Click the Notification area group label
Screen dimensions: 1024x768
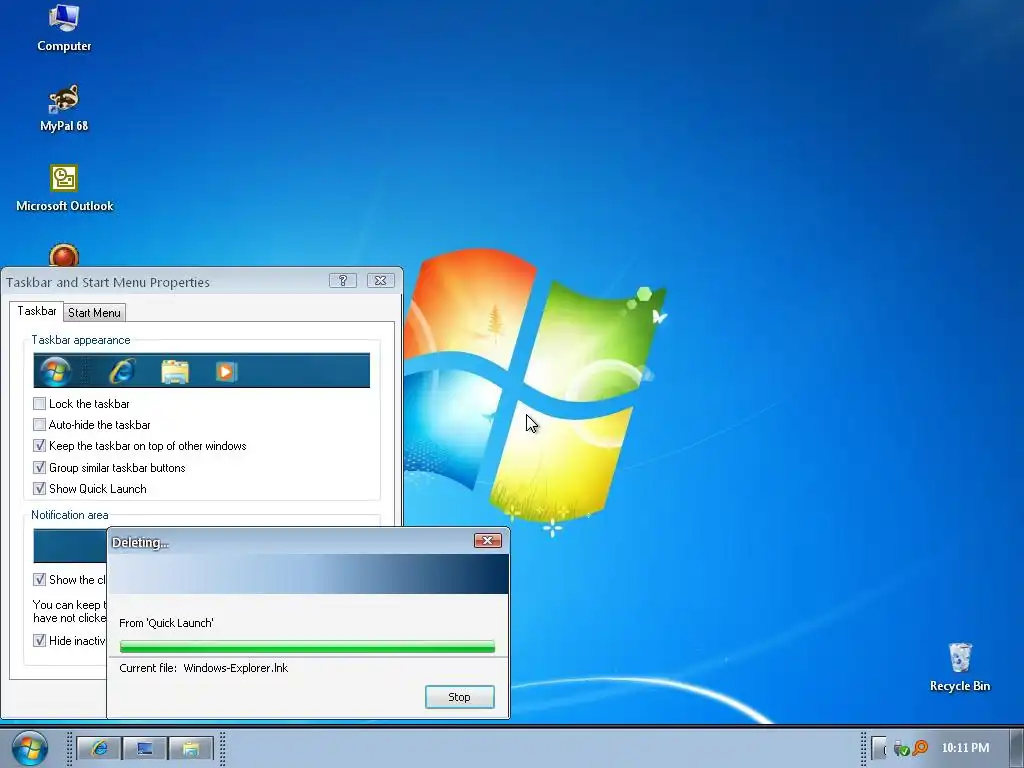(x=70, y=515)
